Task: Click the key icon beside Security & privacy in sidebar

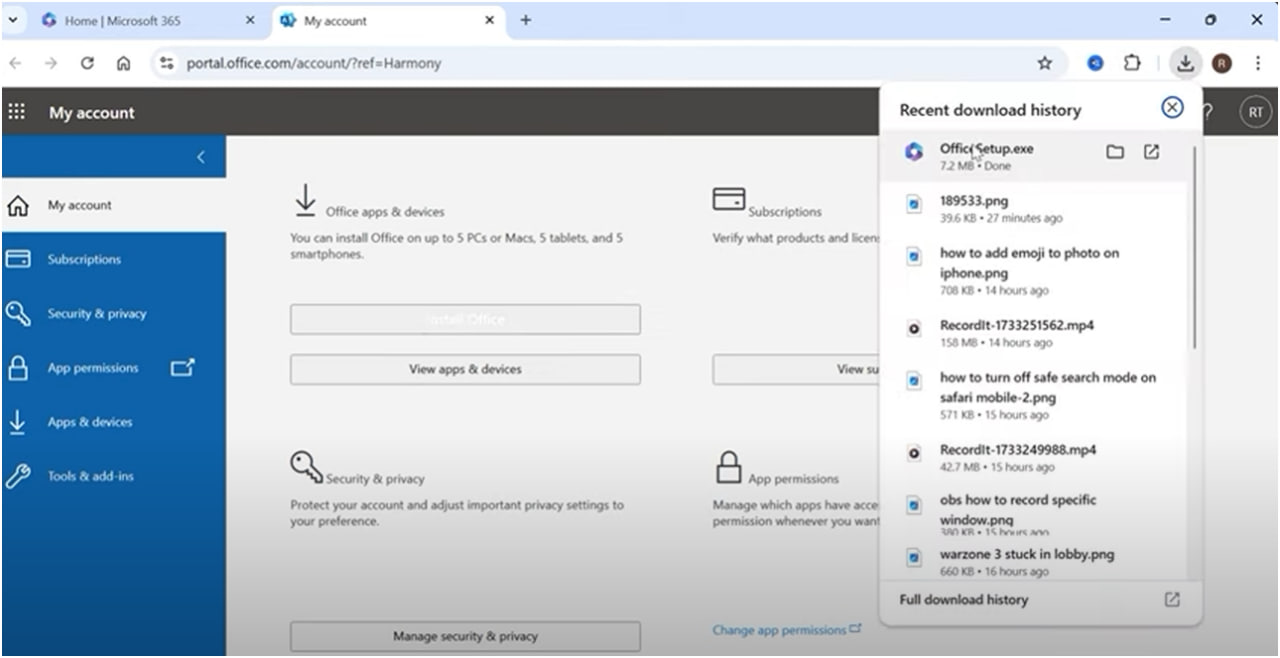Action: 18,313
